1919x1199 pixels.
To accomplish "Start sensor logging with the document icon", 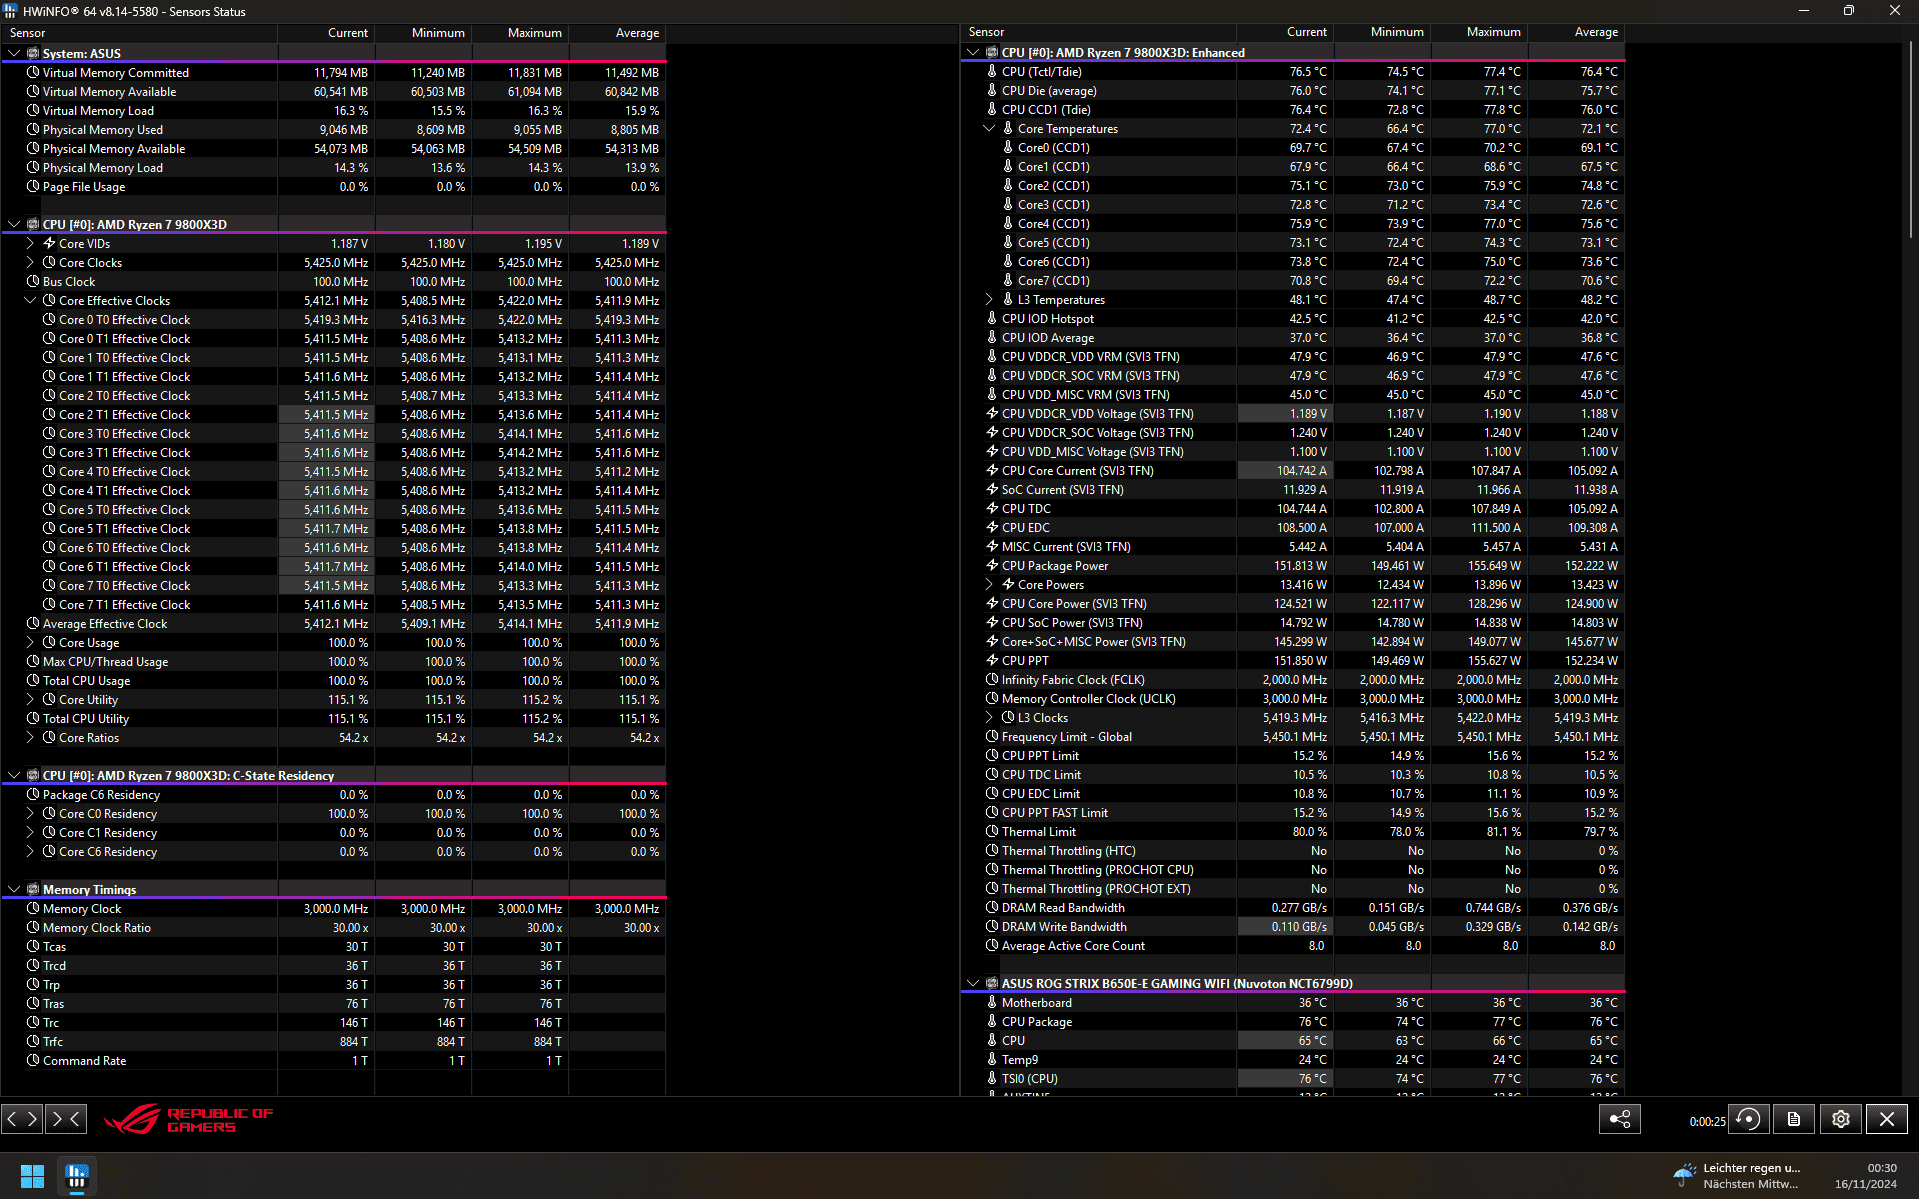I will (1794, 1119).
